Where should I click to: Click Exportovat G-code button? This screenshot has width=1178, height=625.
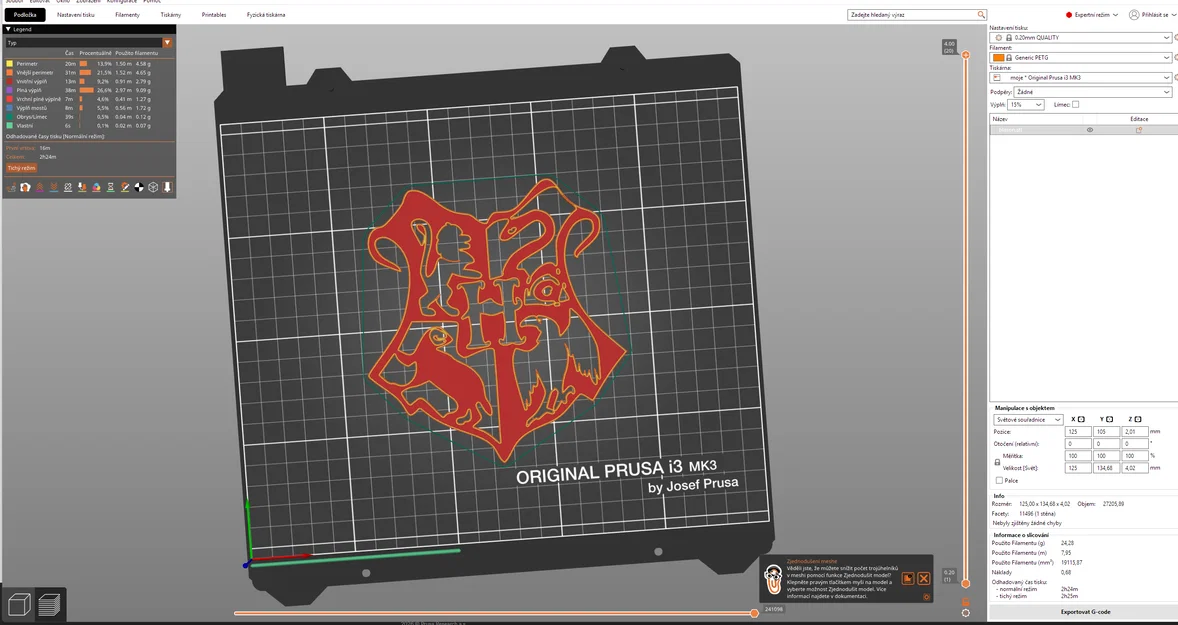(x=1085, y=611)
